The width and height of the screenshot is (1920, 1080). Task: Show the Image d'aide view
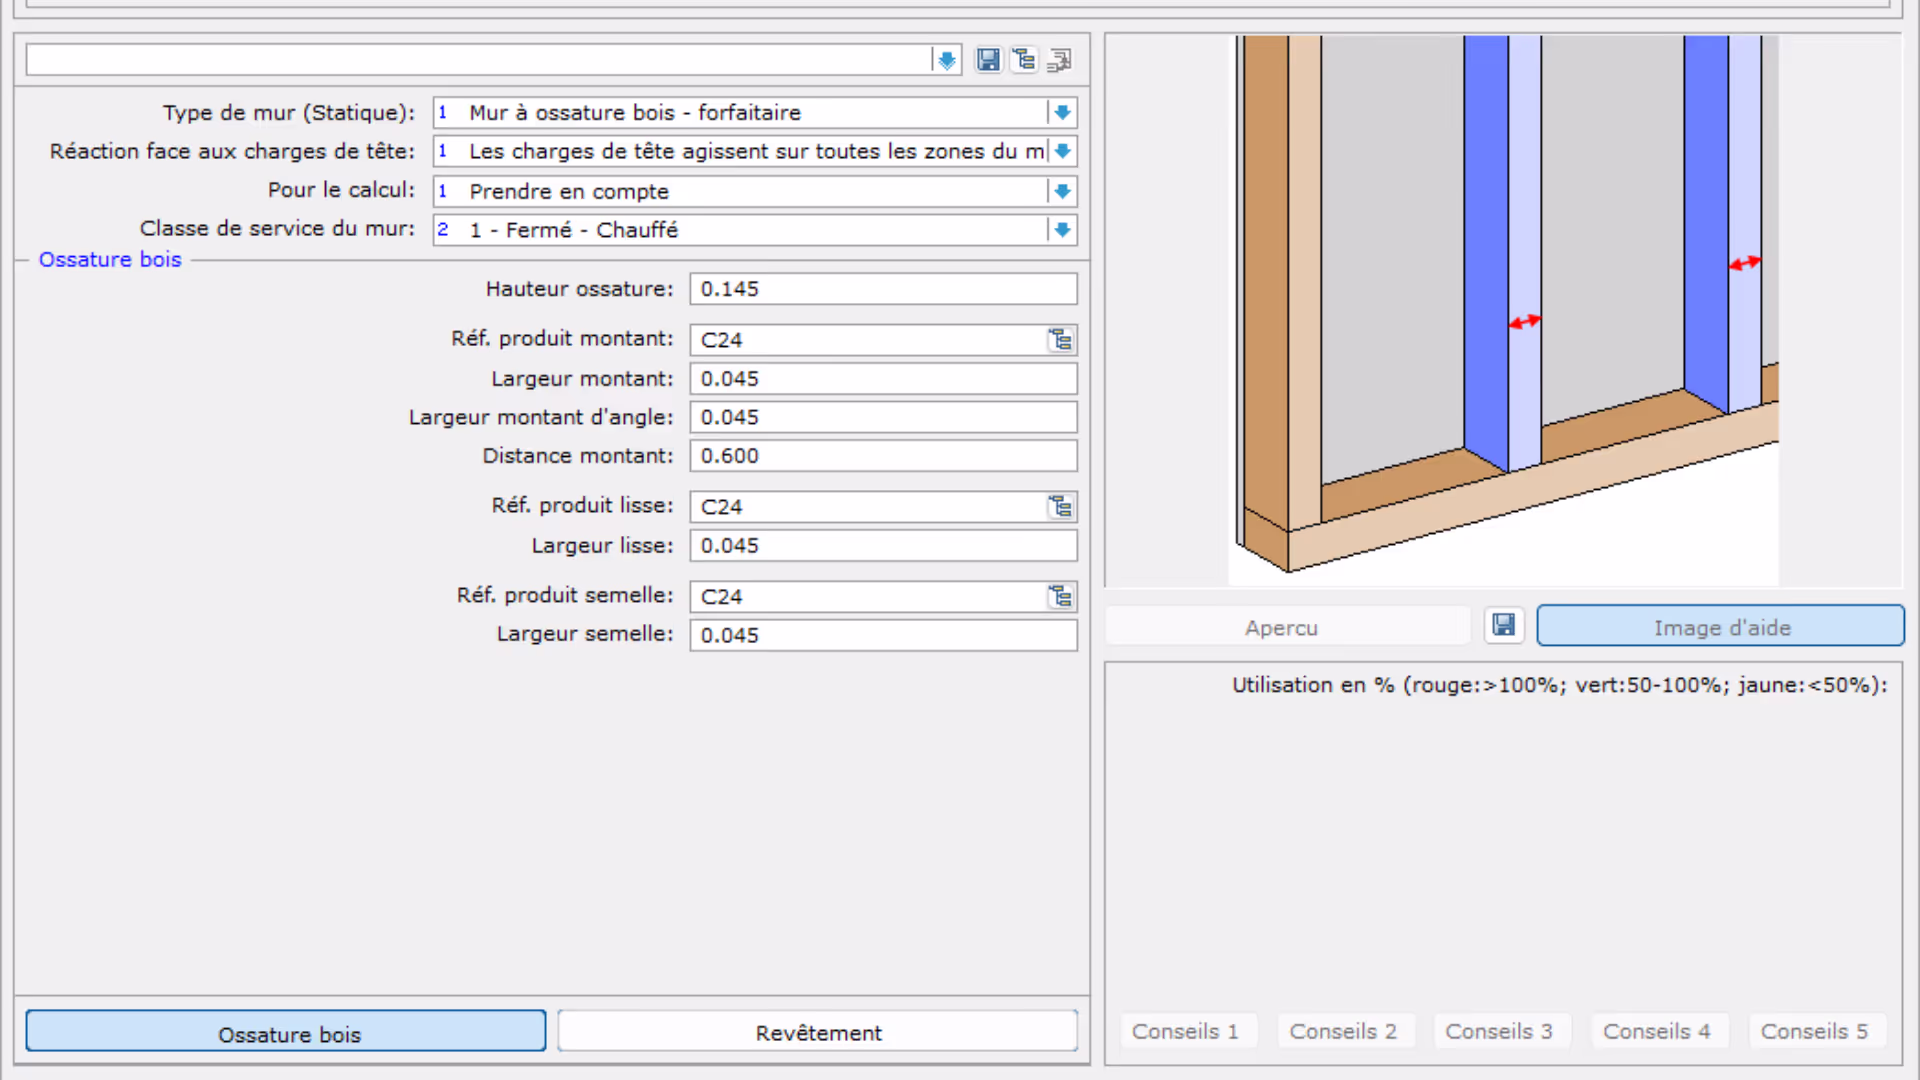coord(1720,627)
